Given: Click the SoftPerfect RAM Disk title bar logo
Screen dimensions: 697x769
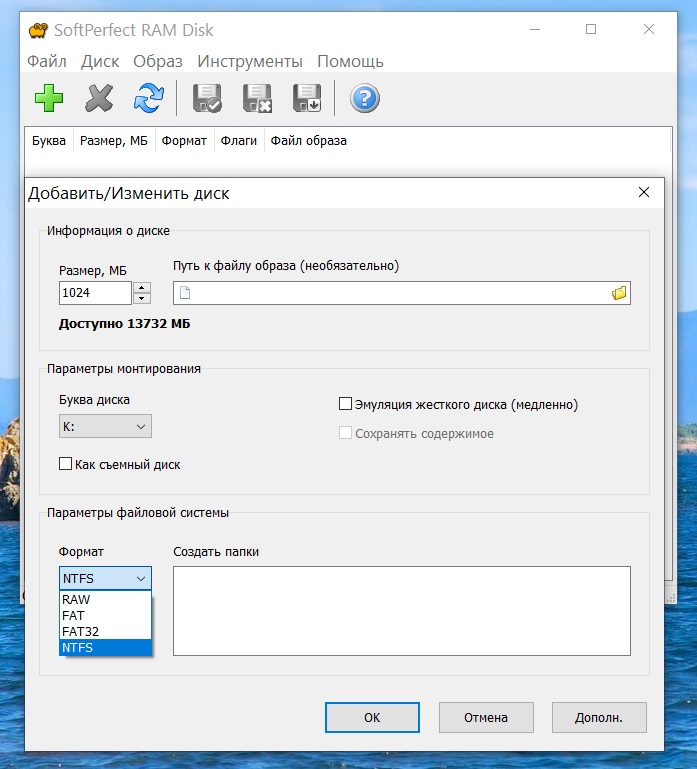Looking at the screenshot, I should coord(38,30).
